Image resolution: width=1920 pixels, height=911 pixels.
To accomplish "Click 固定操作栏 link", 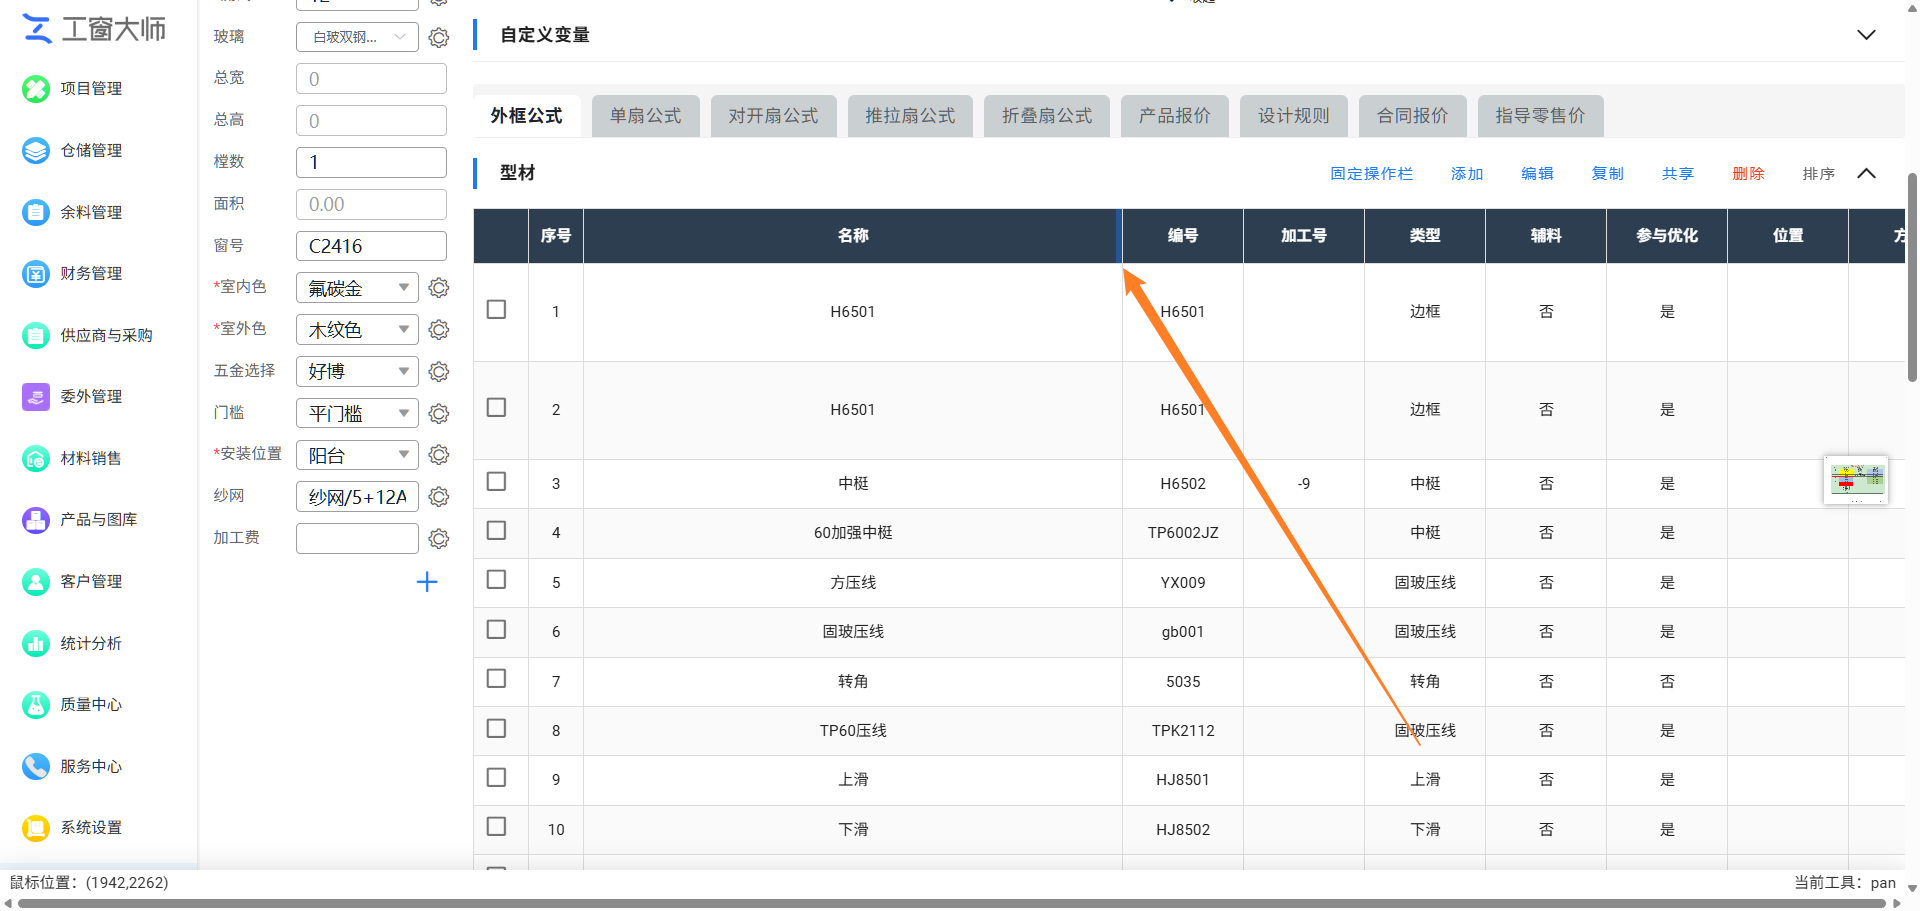I will click(1371, 174).
